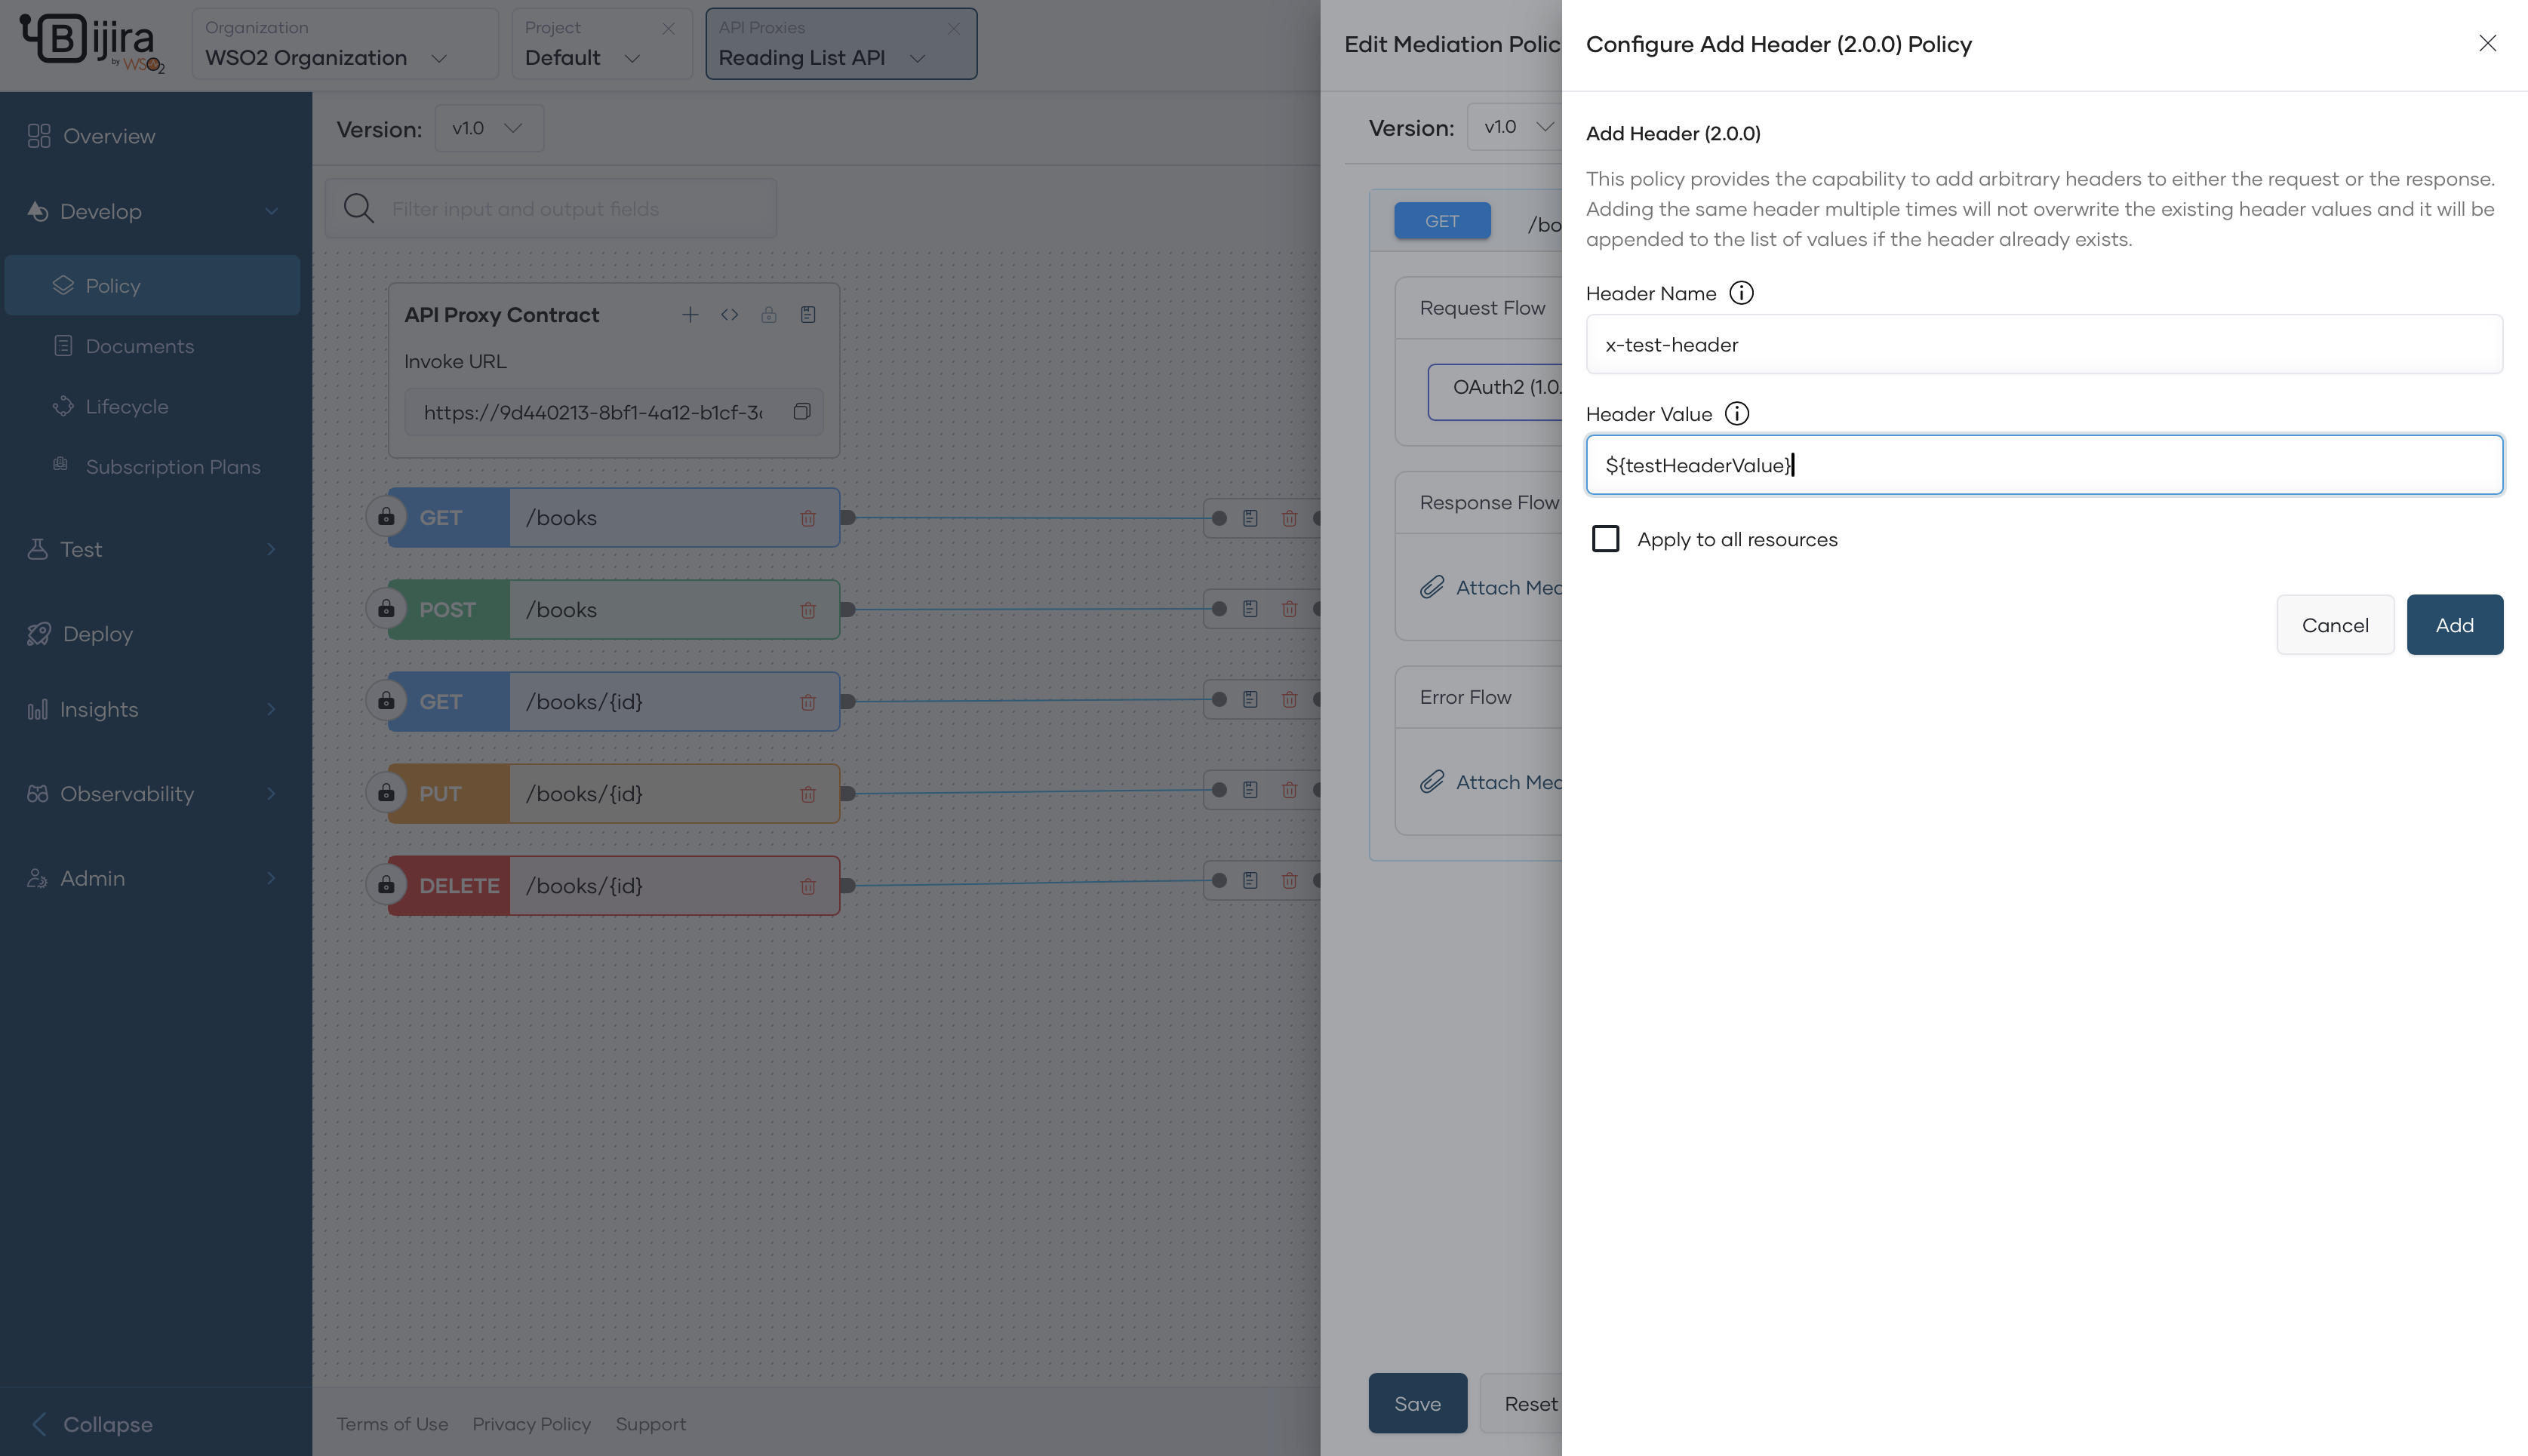This screenshot has height=1456, width=2528.
Task: Open the version v1.0 dropdown
Action: [488, 128]
